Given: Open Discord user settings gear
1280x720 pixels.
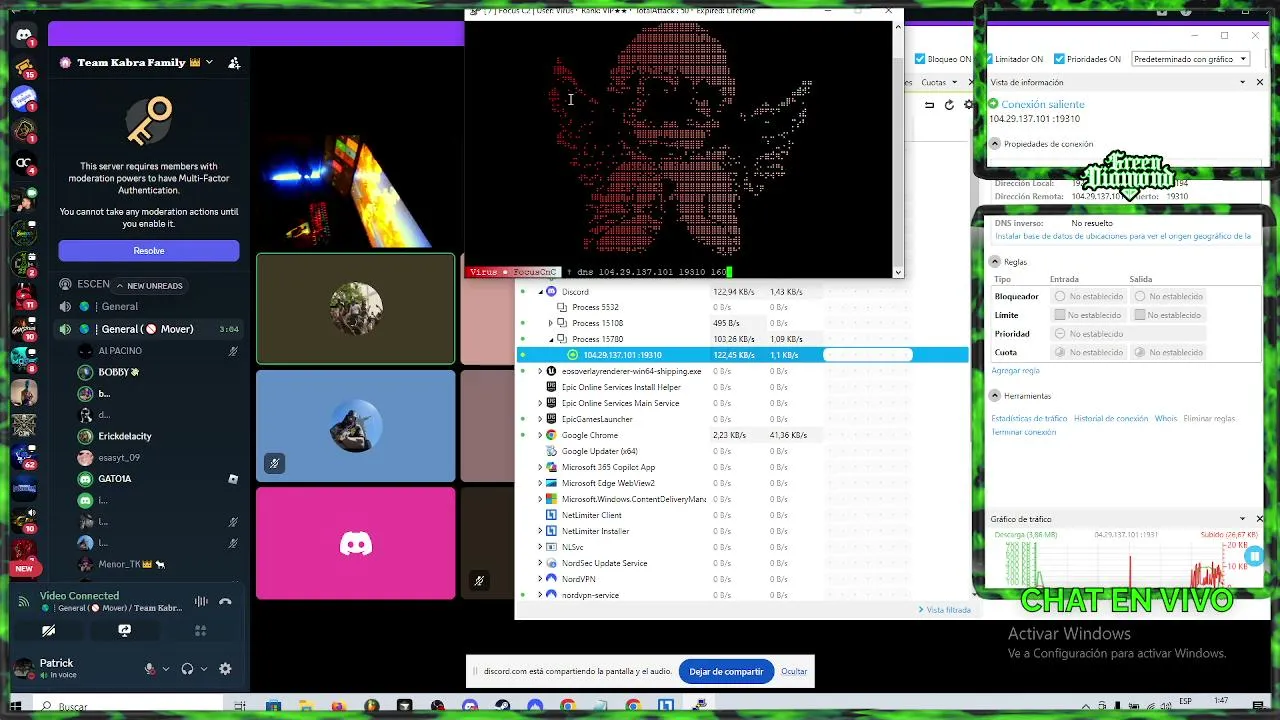Looking at the screenshot, I should tap(225, 669).
